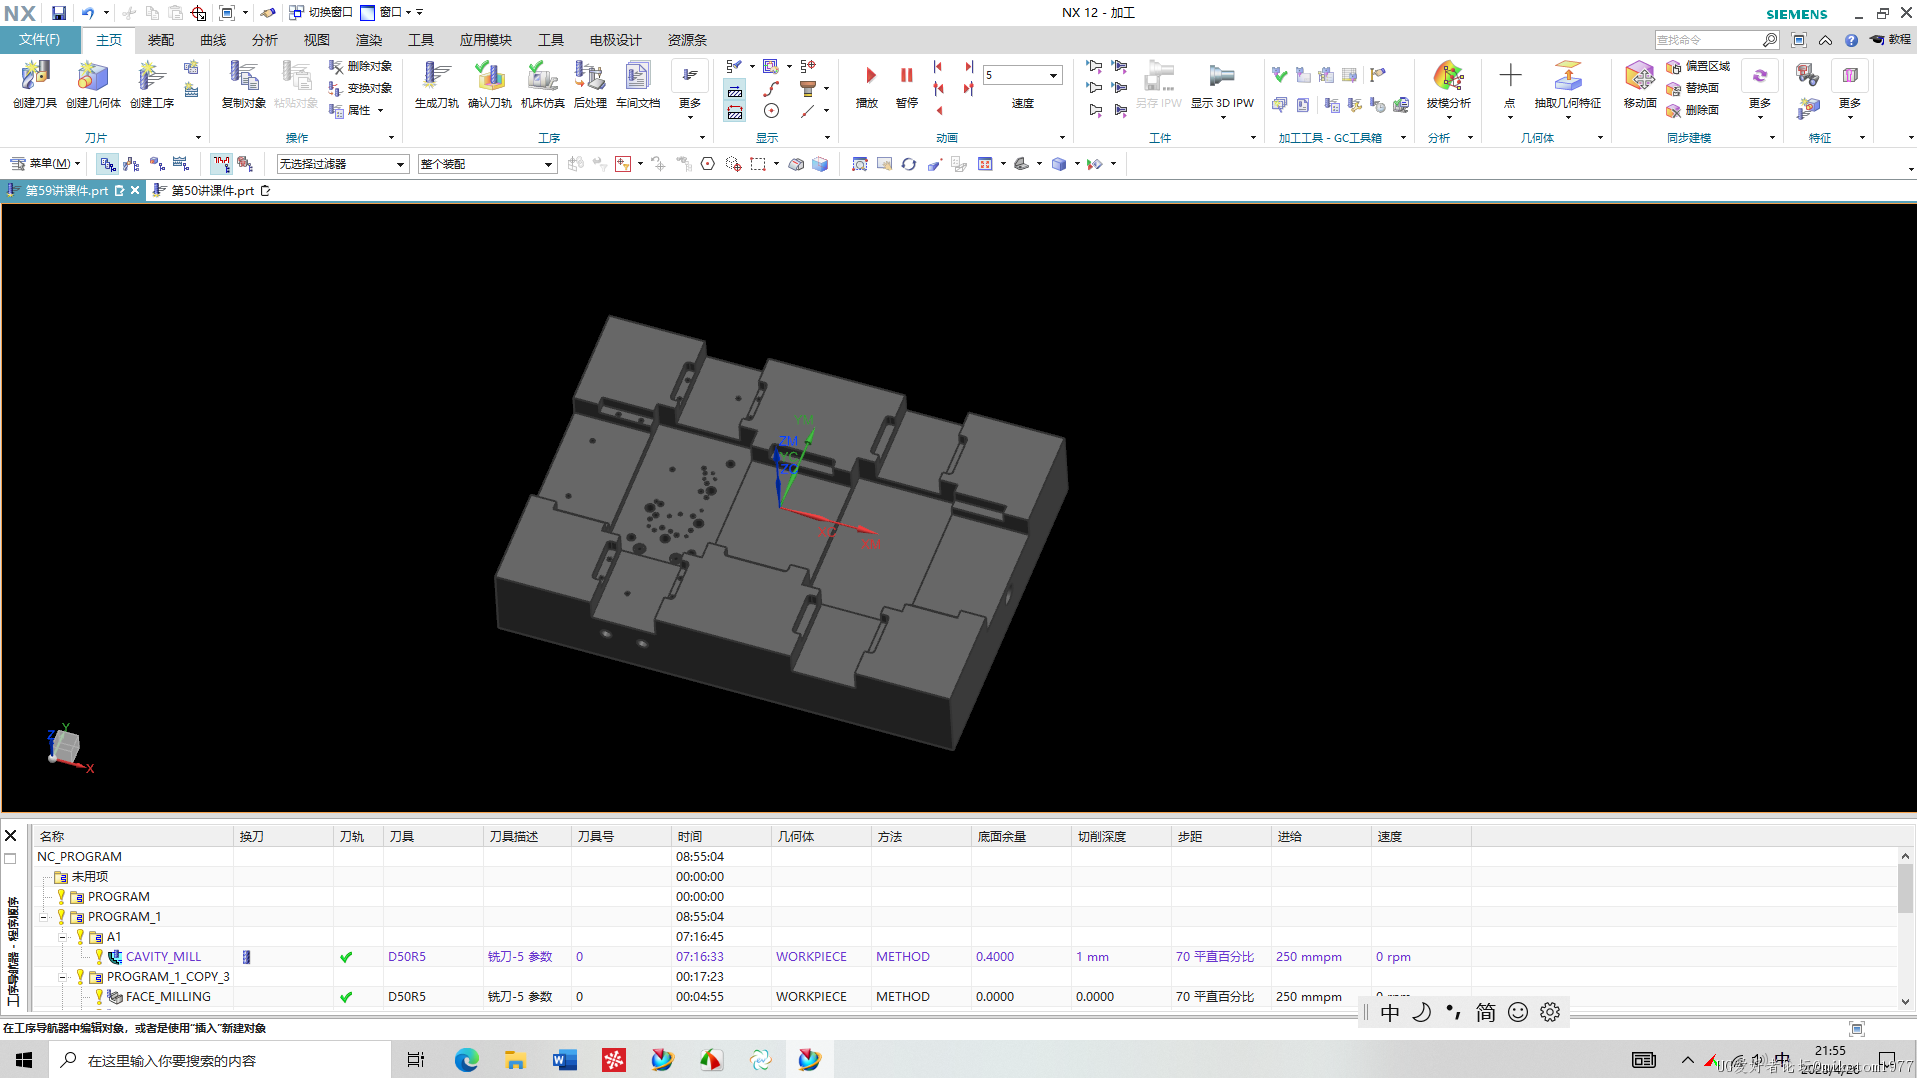Select the CAVITY_MILL operation
The height and width of the screenshot is (1078, 1917).
tap(163, 957)
